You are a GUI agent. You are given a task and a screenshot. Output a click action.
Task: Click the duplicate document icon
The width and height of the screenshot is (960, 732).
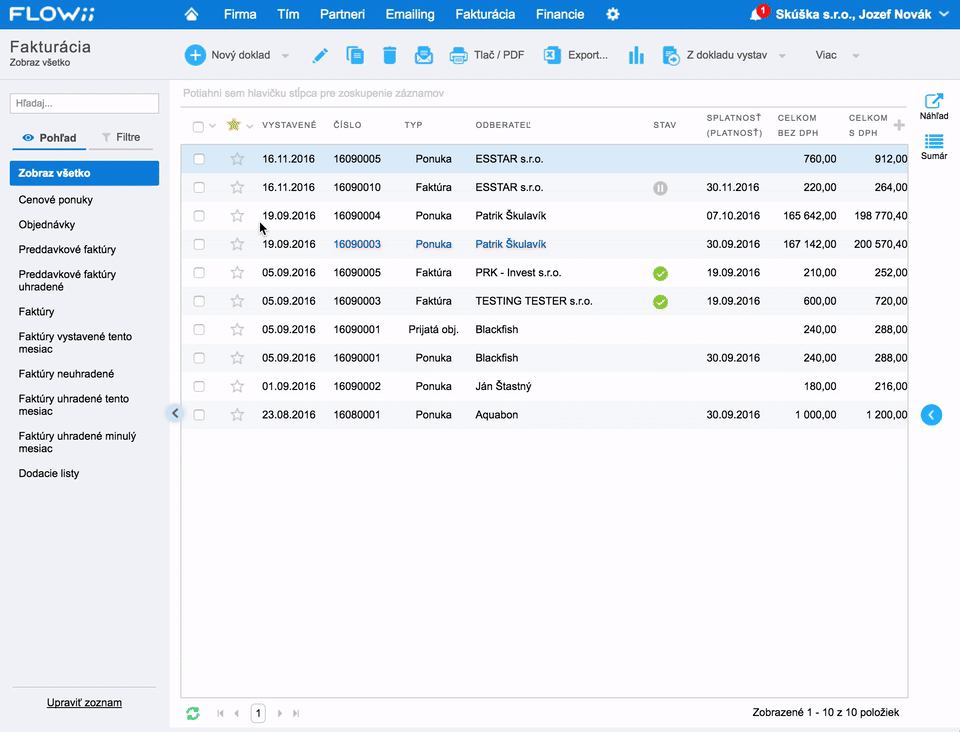click(355, 55)
